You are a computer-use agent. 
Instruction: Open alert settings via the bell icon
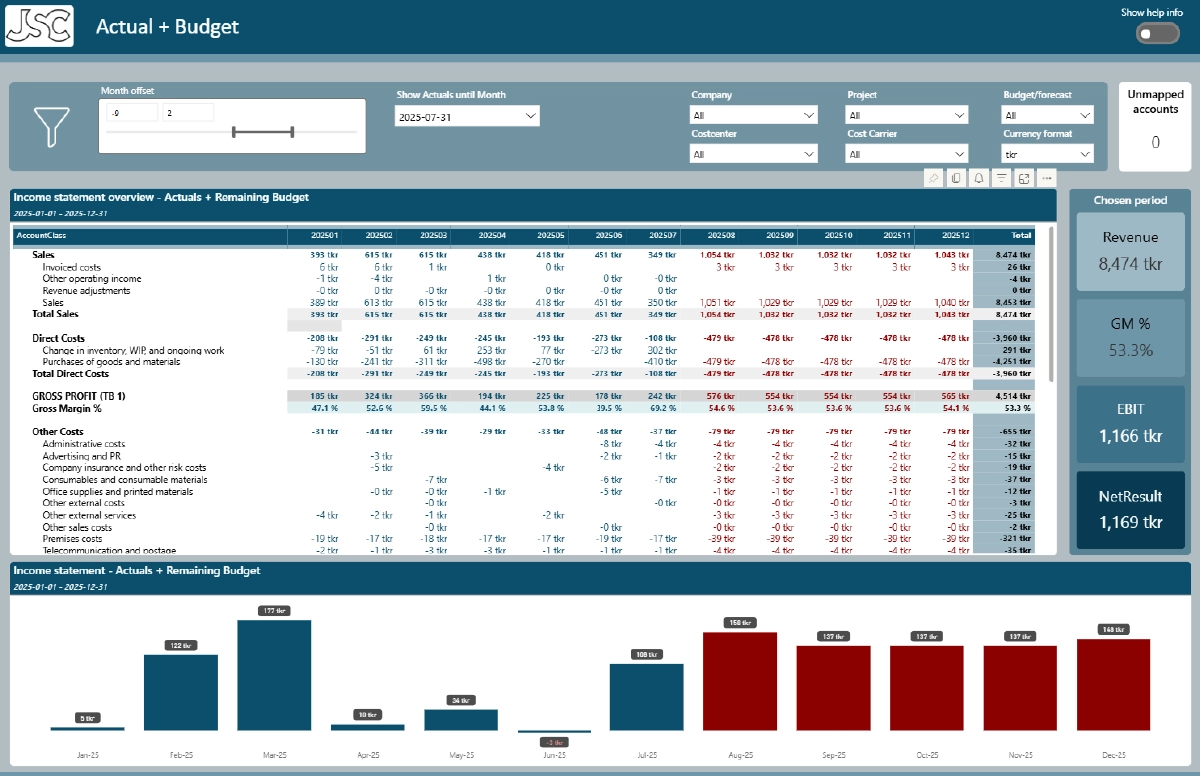click(979, 177)
